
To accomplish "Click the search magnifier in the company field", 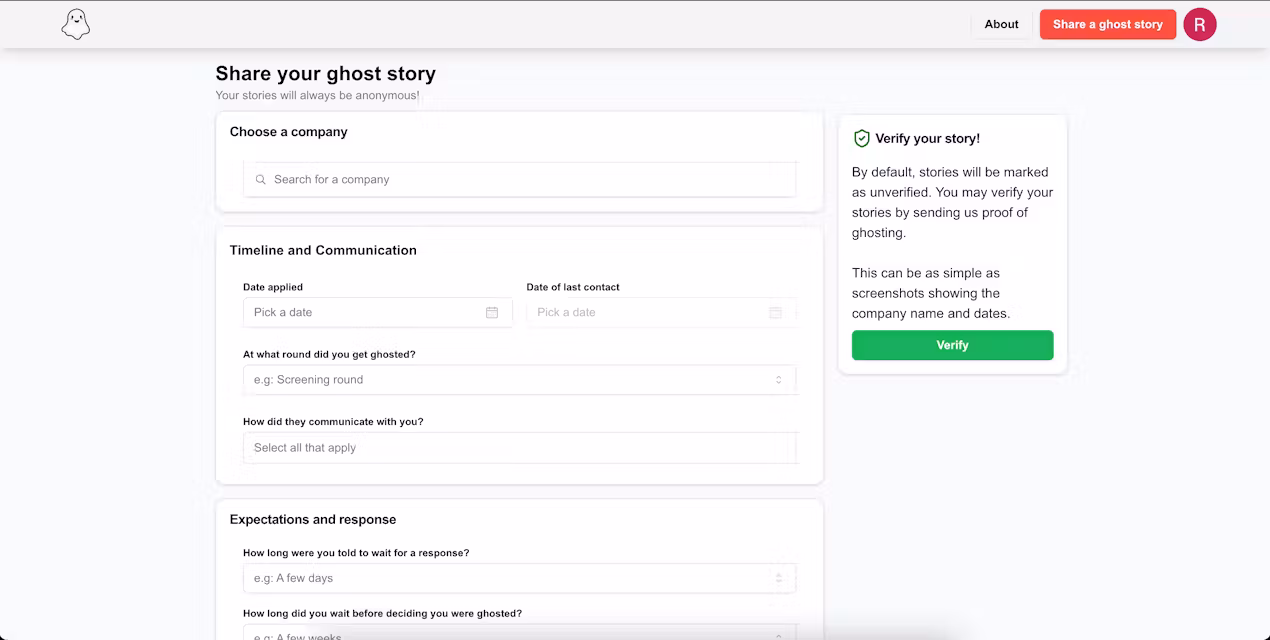I will pyautogui.click(x=261, y=179).
